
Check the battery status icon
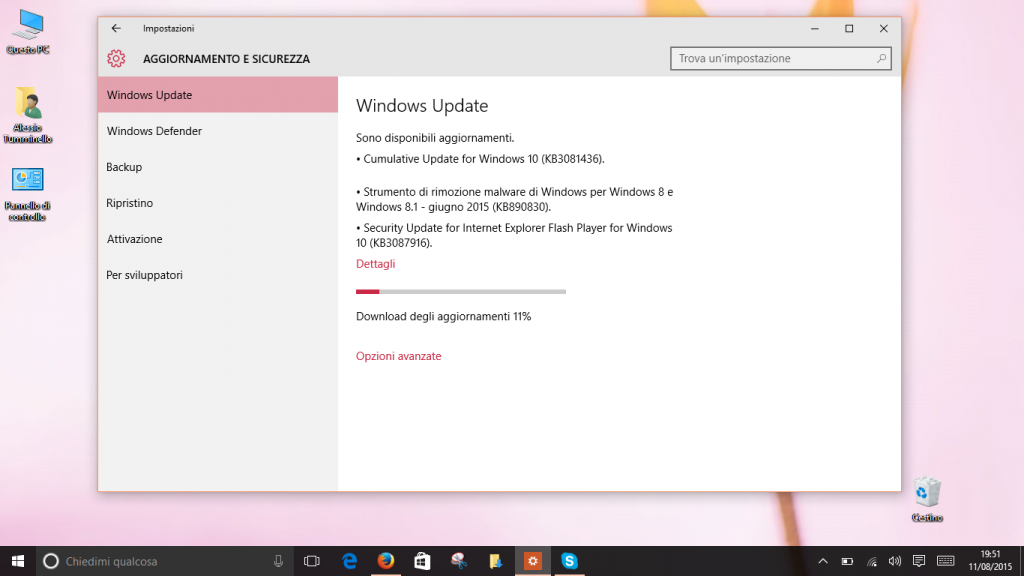[847, 561]
